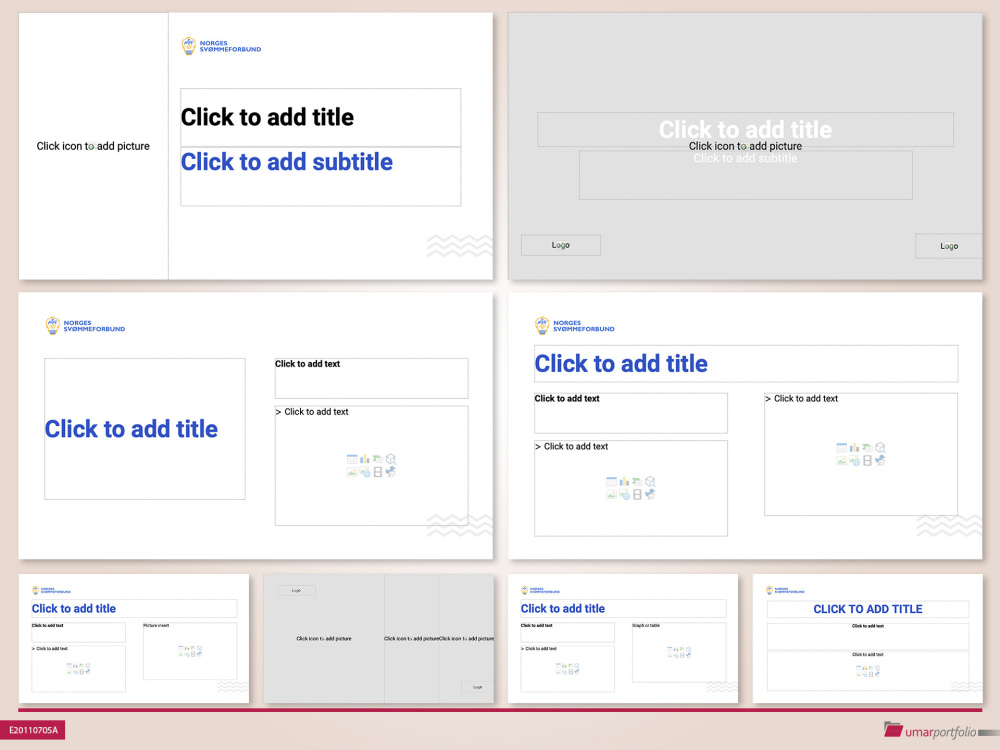Click the Insert Video icon in the left-title slide
1000x750 pixels.
click(378, 472)
